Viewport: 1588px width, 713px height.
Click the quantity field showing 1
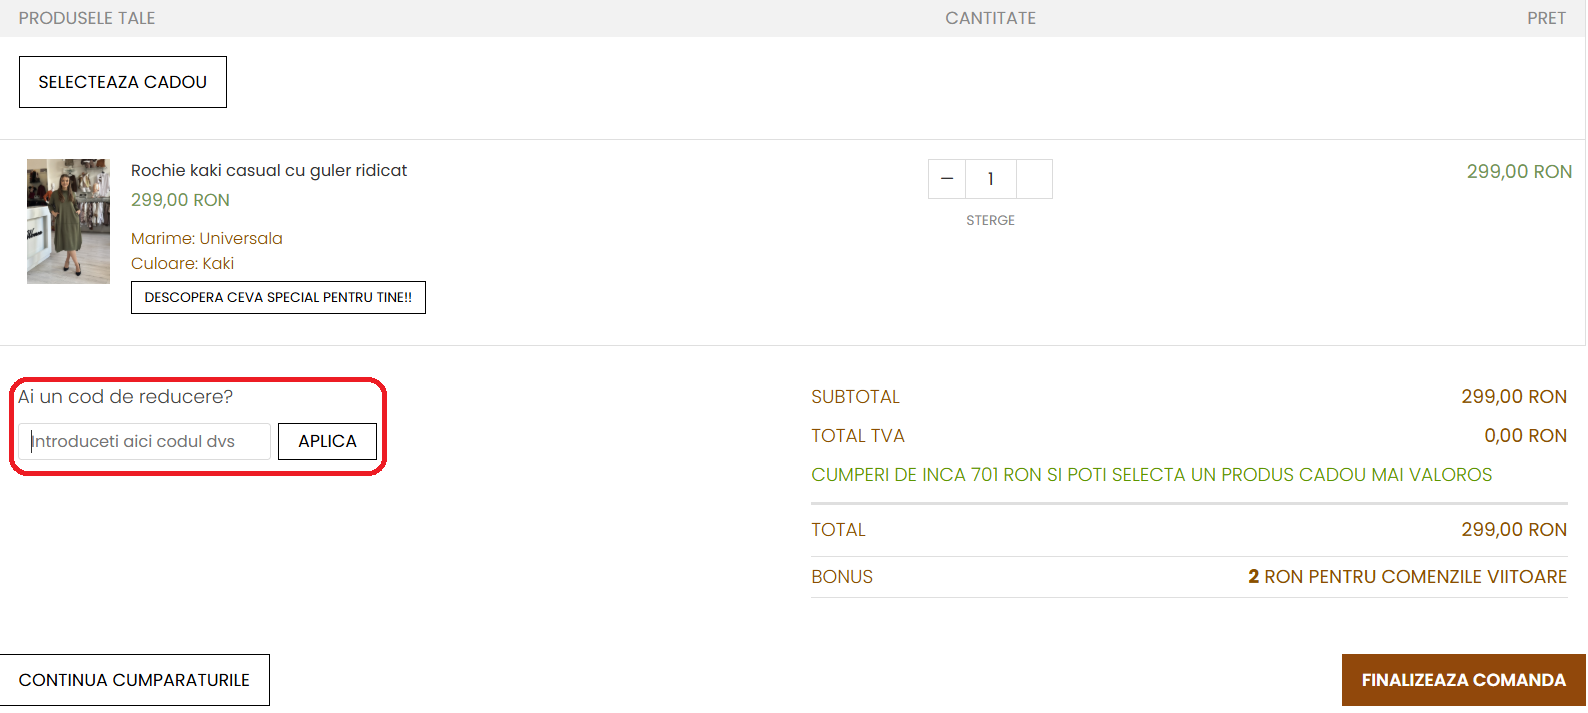(990, 179)
